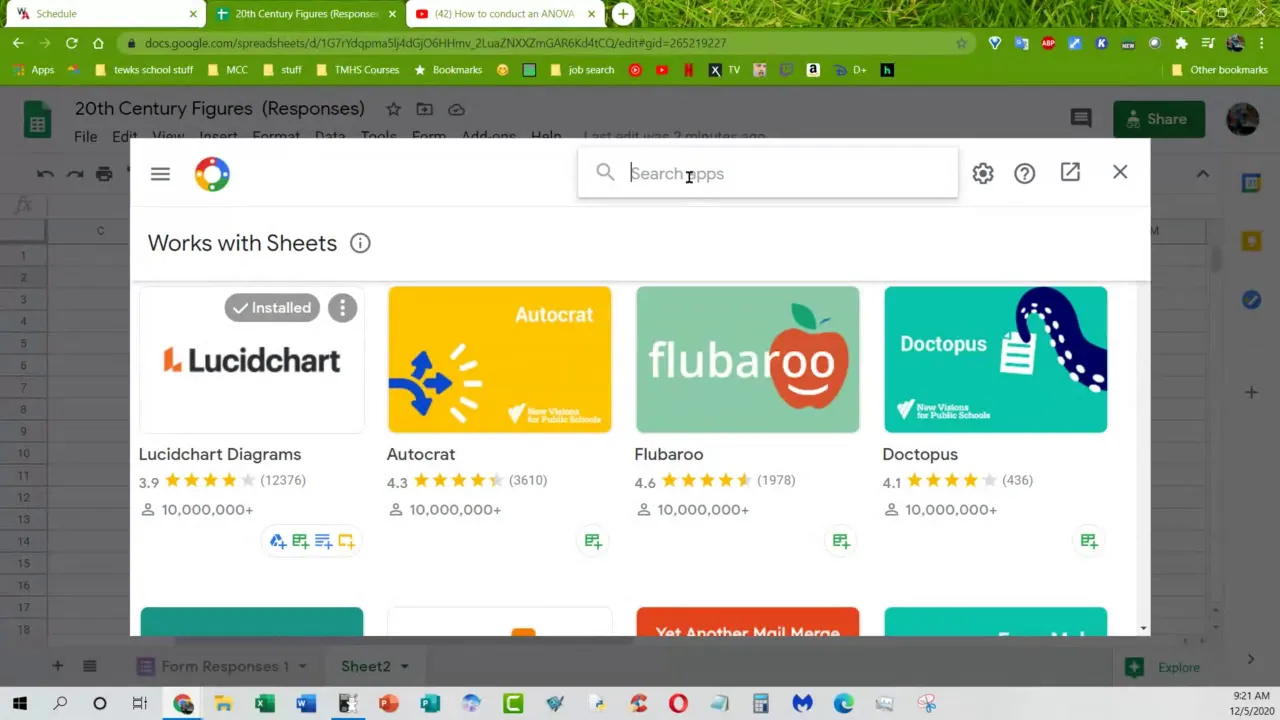The height and width of the screenshot is (720, 1280).
Task: Open the Sheet2 tab dropdown arrow
Action: tap(405, 666)
